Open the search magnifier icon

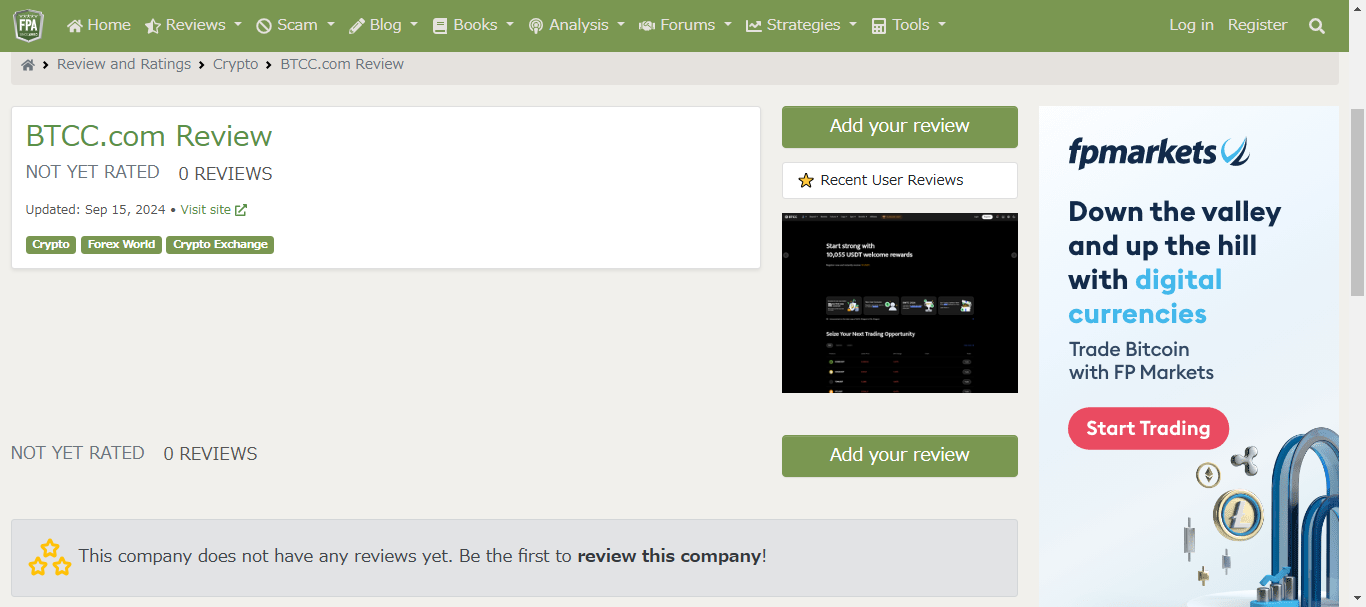click(x=1316, y=26)
